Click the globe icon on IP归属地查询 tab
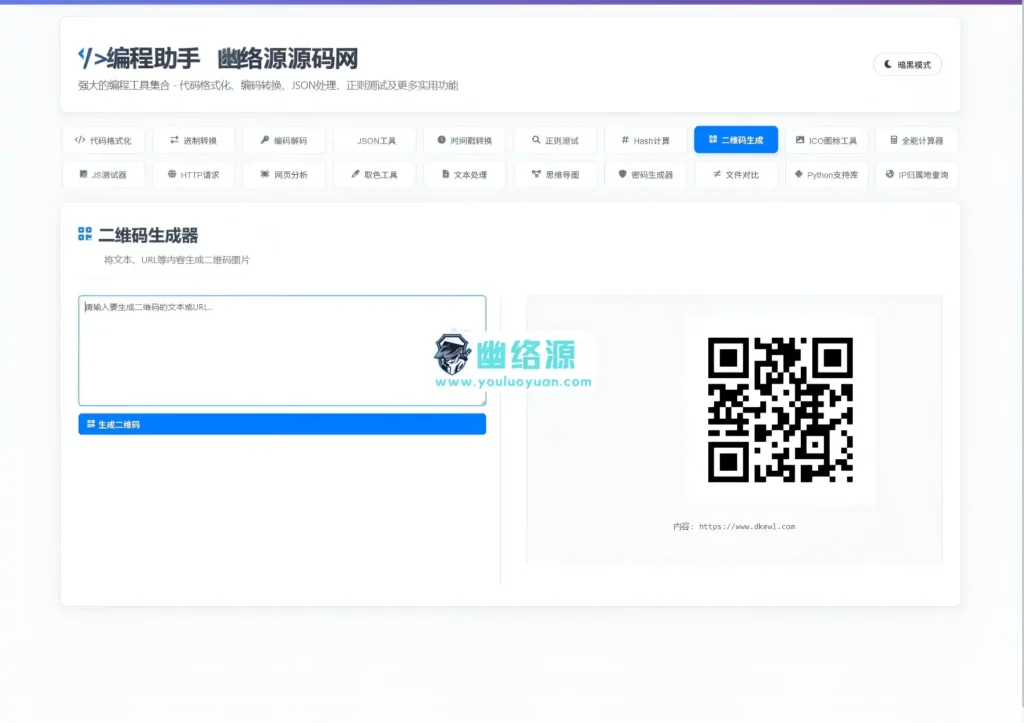This screenshot has height=723, width=1024. 889,174
